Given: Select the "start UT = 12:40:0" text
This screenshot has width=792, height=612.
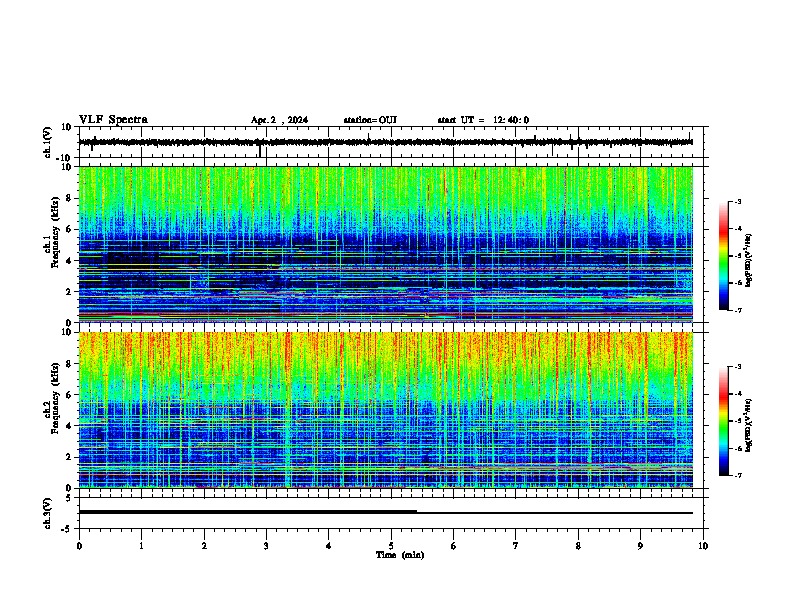Looking at the screenshot, I should (483, 120).
